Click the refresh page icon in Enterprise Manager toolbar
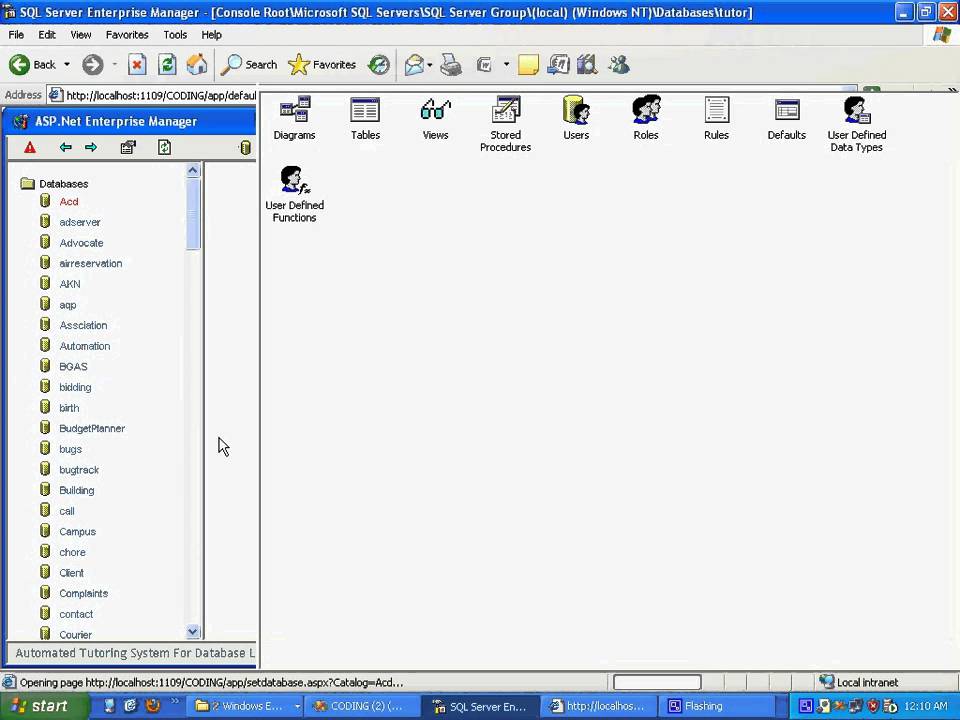960x720 pixels. pos(164,147)
